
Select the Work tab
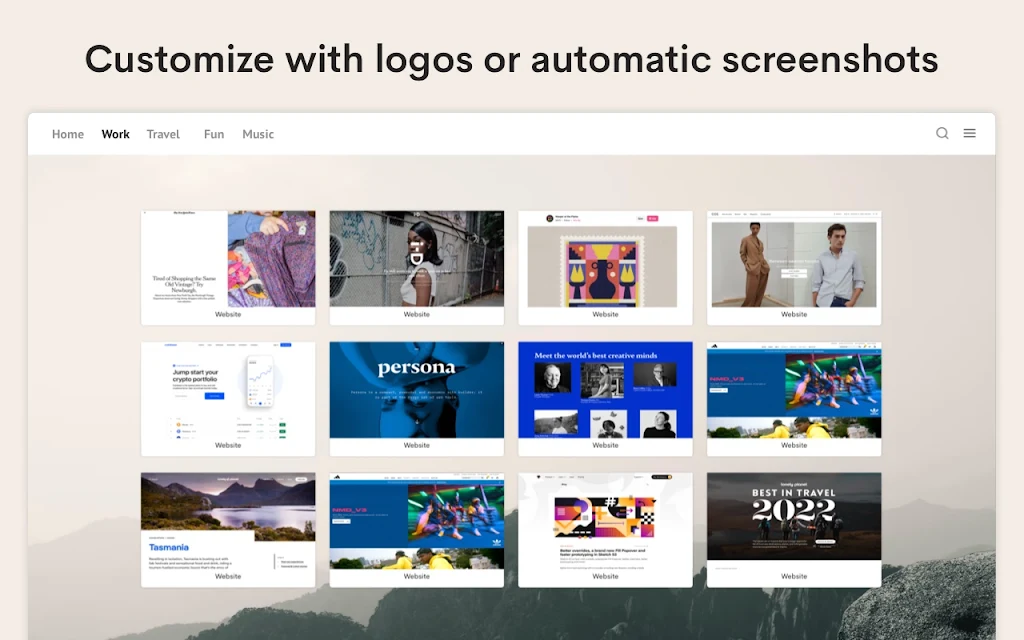tap(116, 134)
